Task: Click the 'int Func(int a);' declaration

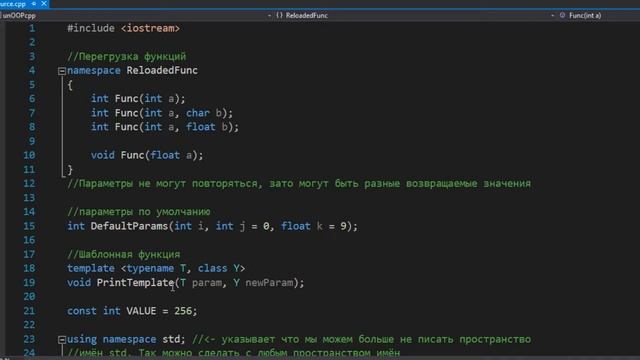Action: tap(138, 99)
